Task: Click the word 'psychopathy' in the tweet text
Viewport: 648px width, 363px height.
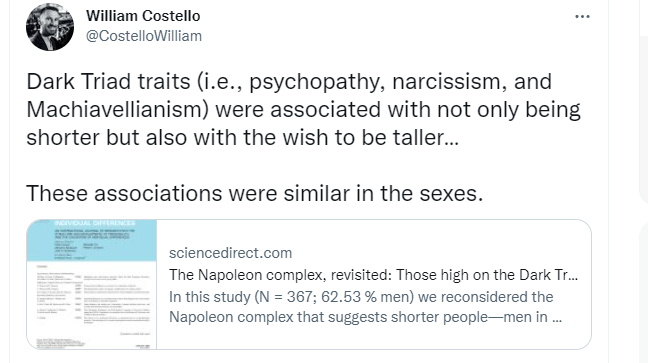Action: pyautogui.click(x=314, y=82)
